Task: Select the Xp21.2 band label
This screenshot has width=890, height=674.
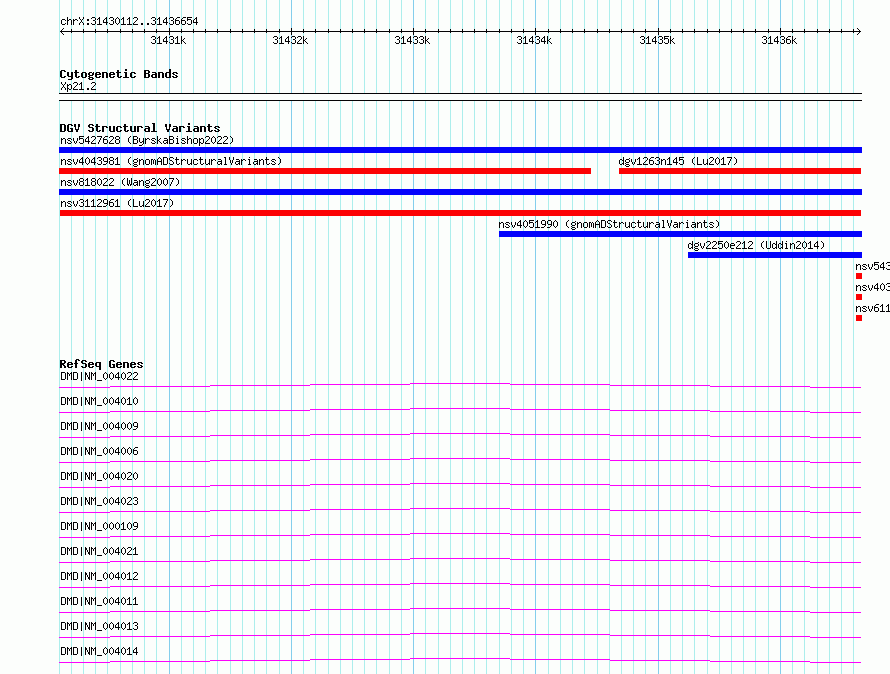Action: [78, 86]
